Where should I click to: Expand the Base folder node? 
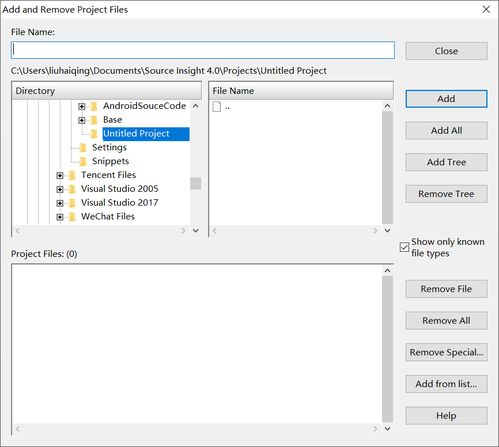(82, 120)
